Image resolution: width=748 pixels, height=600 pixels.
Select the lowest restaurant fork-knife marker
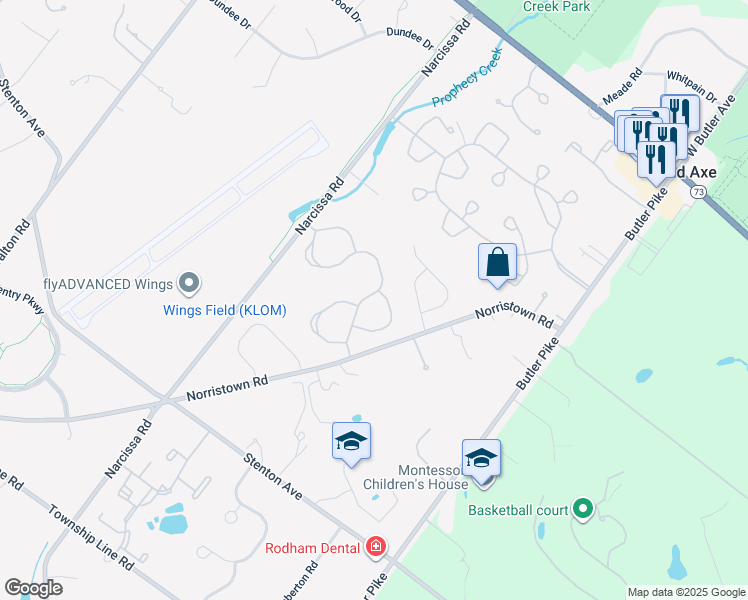656,161
